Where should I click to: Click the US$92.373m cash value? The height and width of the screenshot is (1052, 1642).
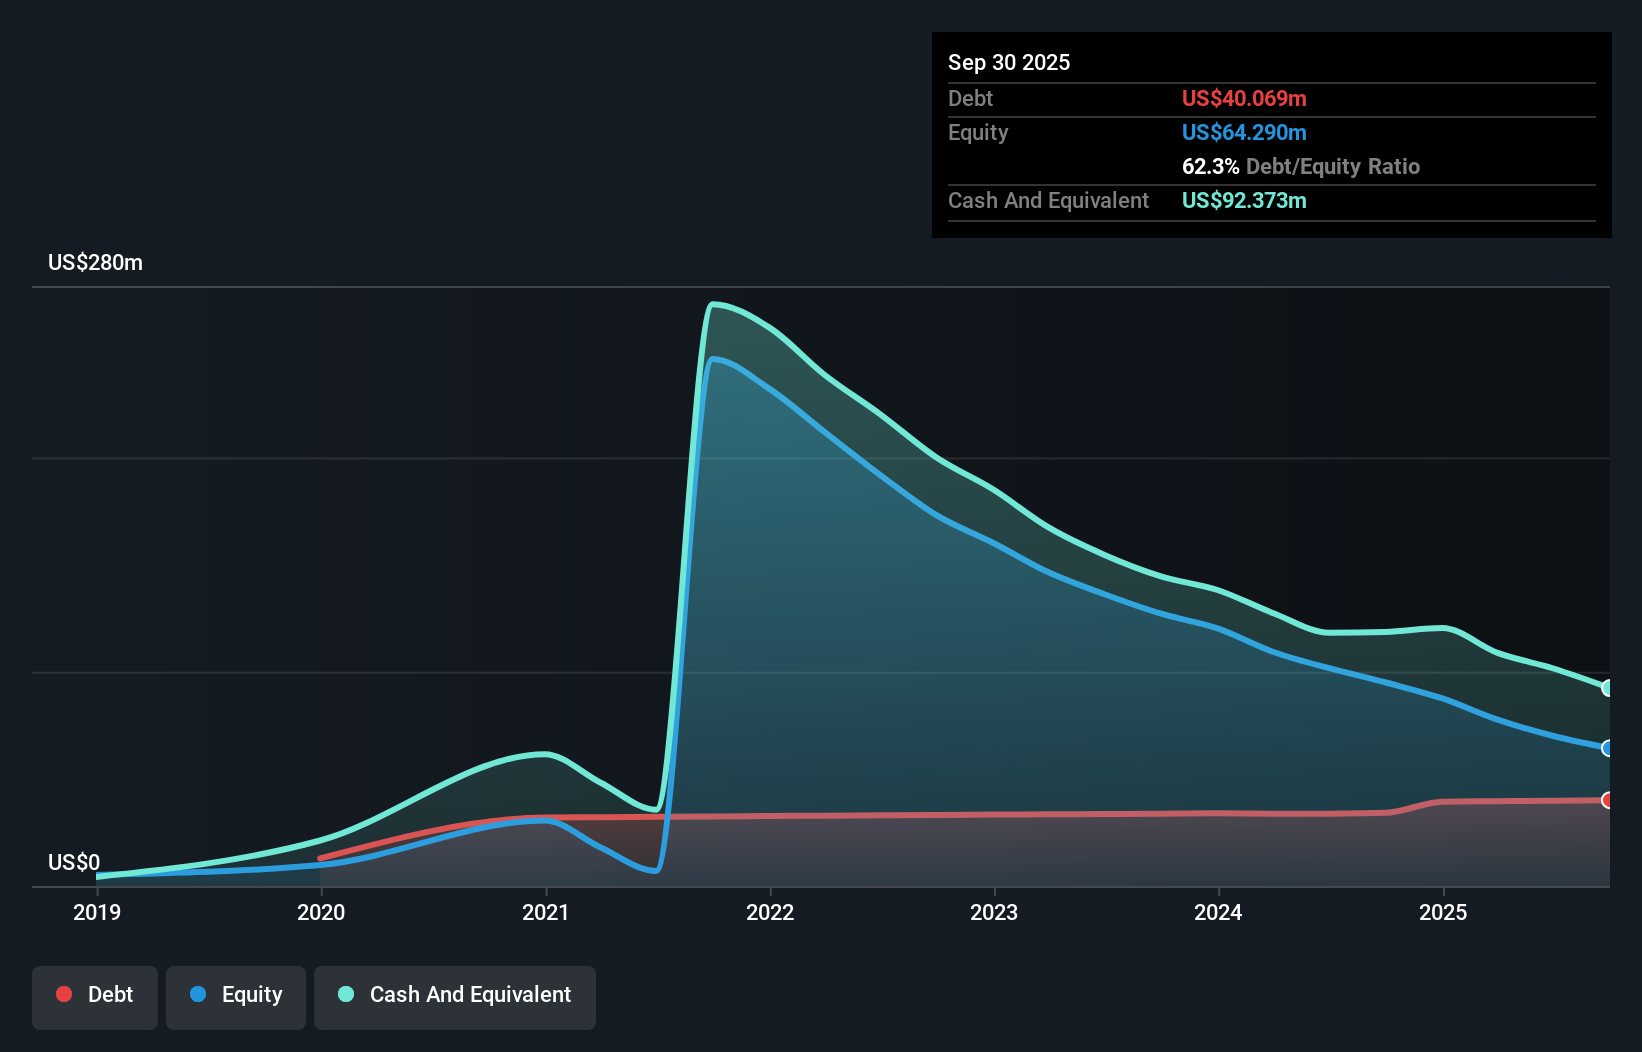[1244, 200]
